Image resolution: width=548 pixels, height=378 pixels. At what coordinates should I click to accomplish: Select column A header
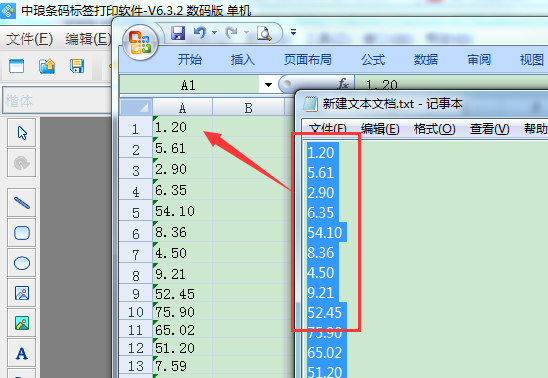182,108
